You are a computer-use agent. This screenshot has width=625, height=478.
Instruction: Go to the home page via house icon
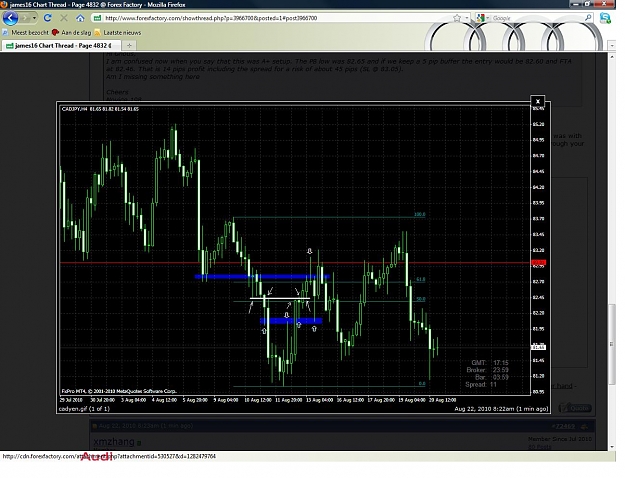click(80, 18)
